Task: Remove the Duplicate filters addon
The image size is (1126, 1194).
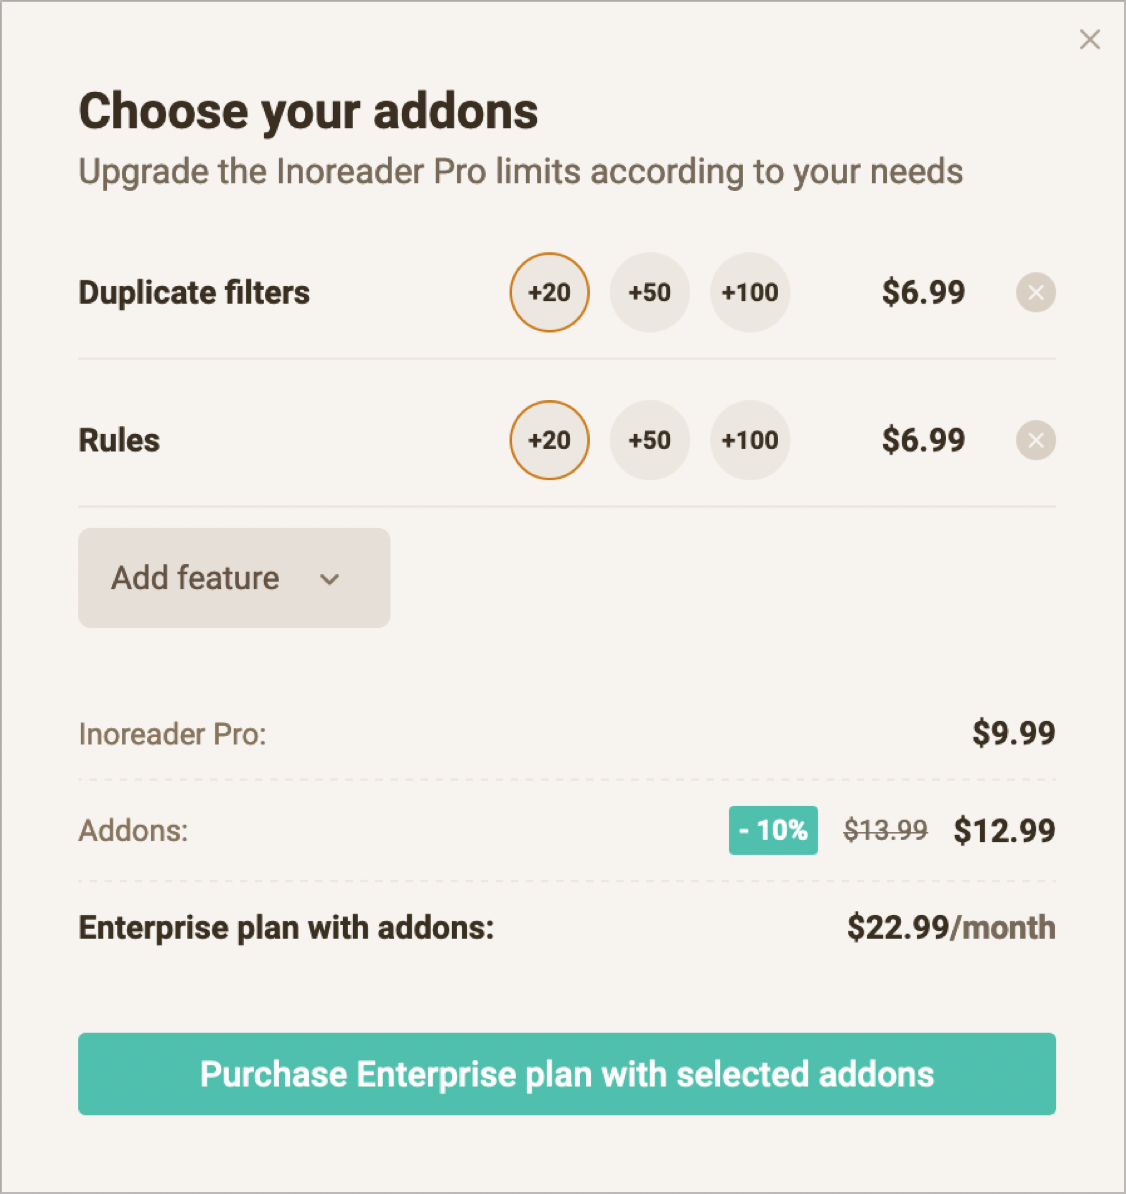Action: 1036,293
